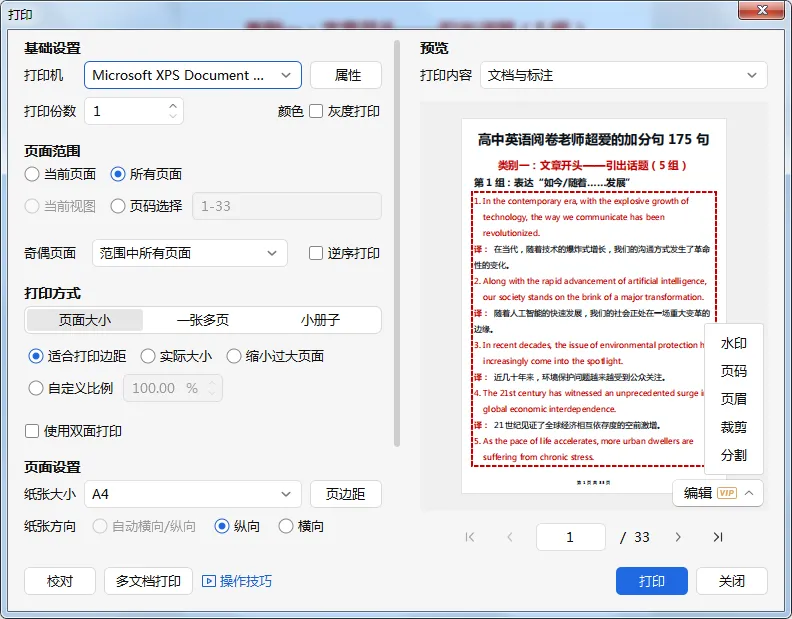Choose 水印 from edit menu

click(733, 344)
